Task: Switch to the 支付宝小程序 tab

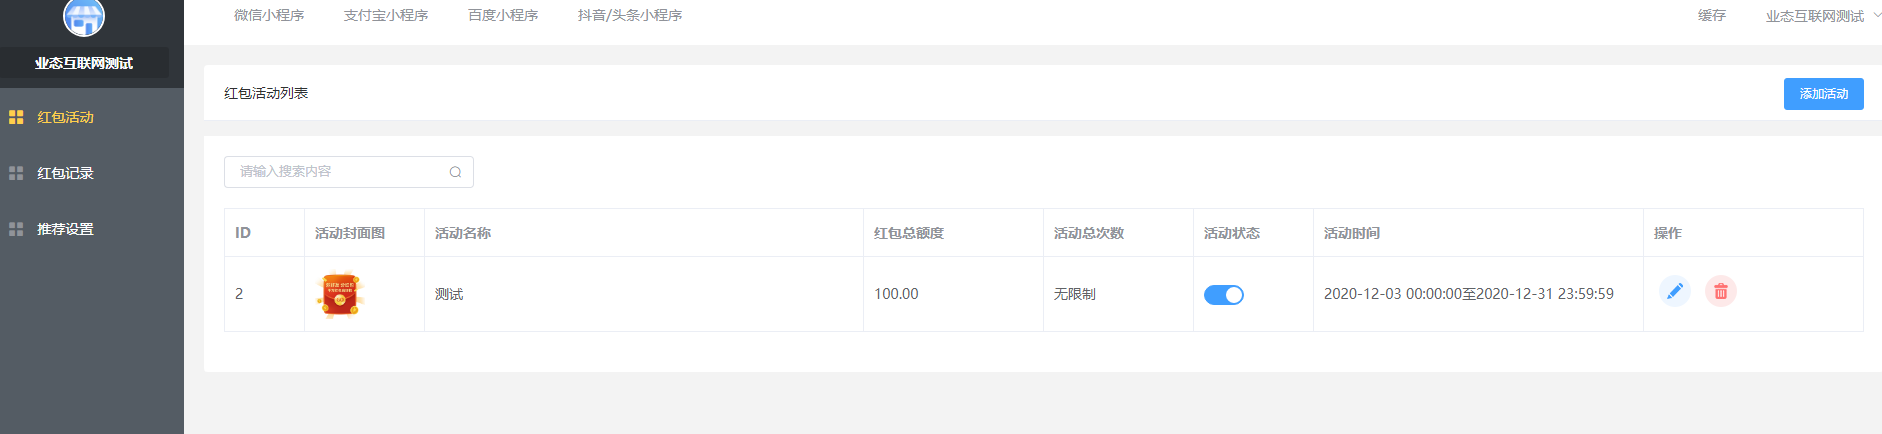Action: tap(385, 15)
